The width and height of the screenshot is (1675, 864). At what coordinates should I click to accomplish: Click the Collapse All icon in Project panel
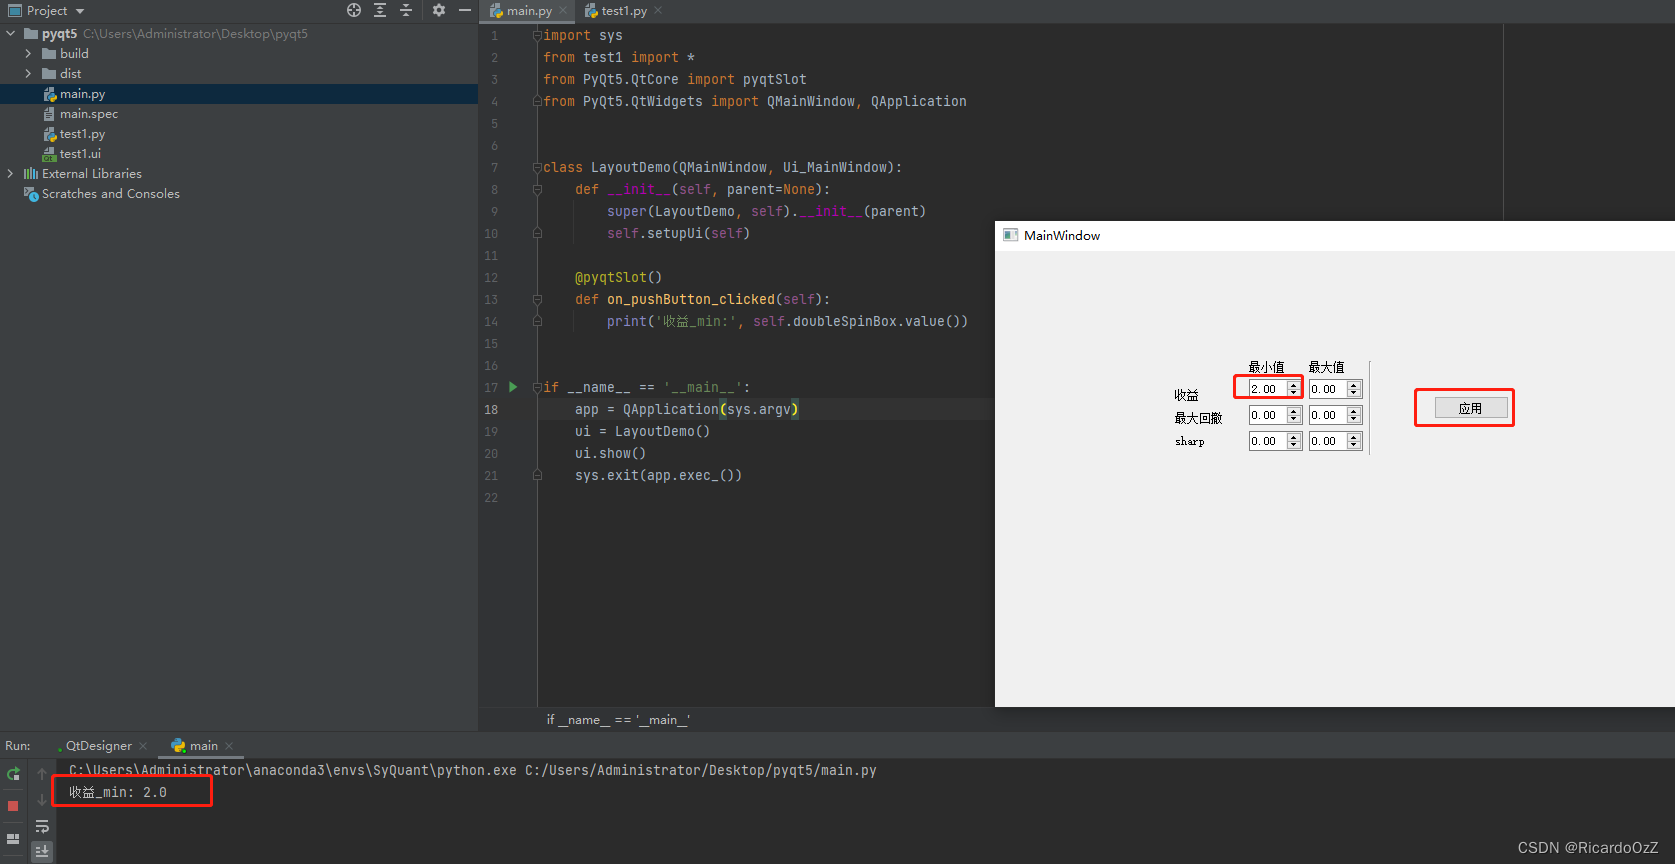pyautogui.click(x=406, y=10)
